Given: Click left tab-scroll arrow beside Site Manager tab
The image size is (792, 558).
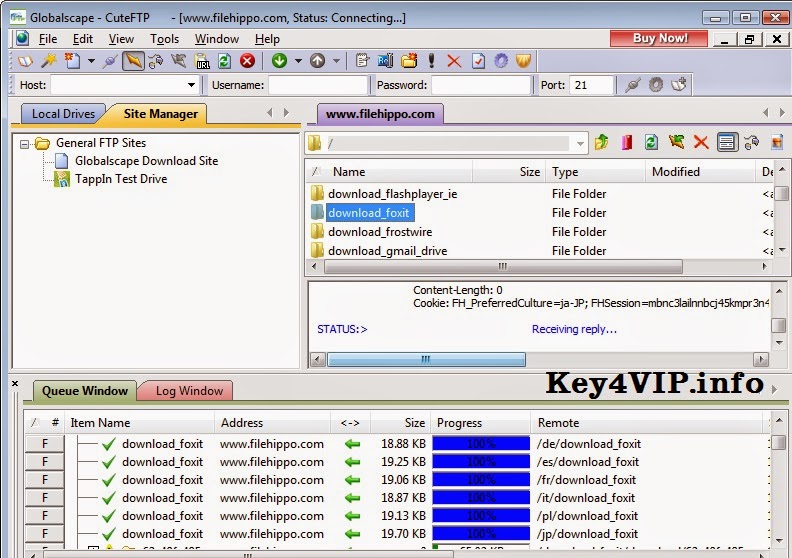Looking at the screenshot, I should (x=270, y=113).
